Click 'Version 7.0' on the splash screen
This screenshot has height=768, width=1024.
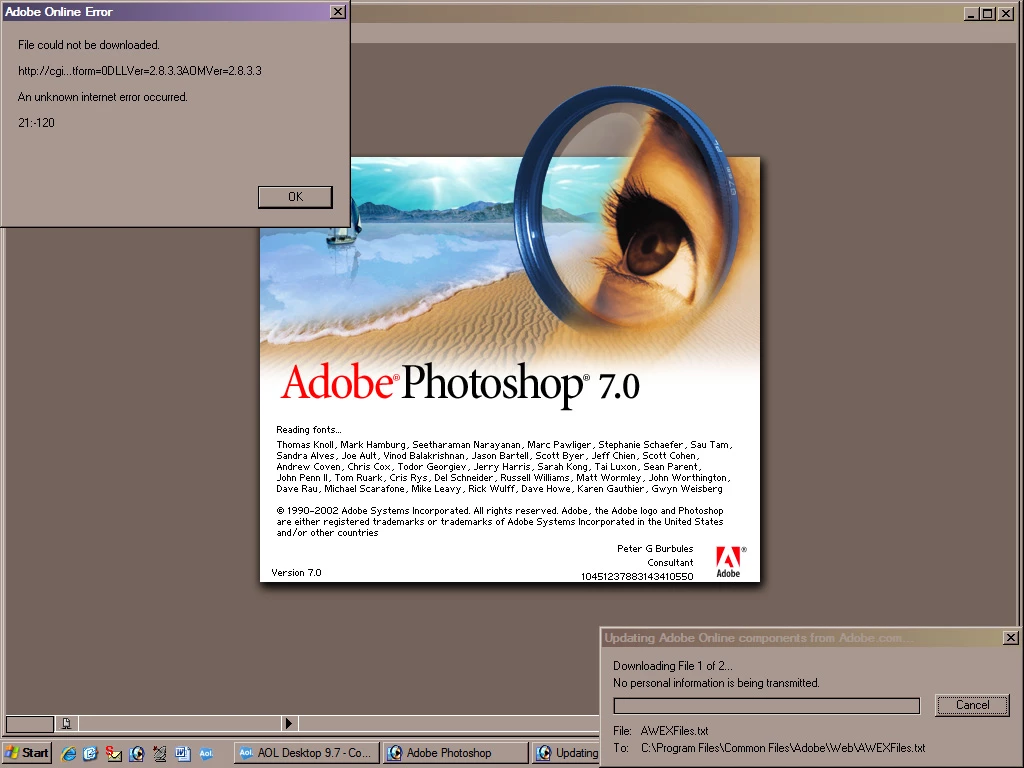tap(296, 573)
